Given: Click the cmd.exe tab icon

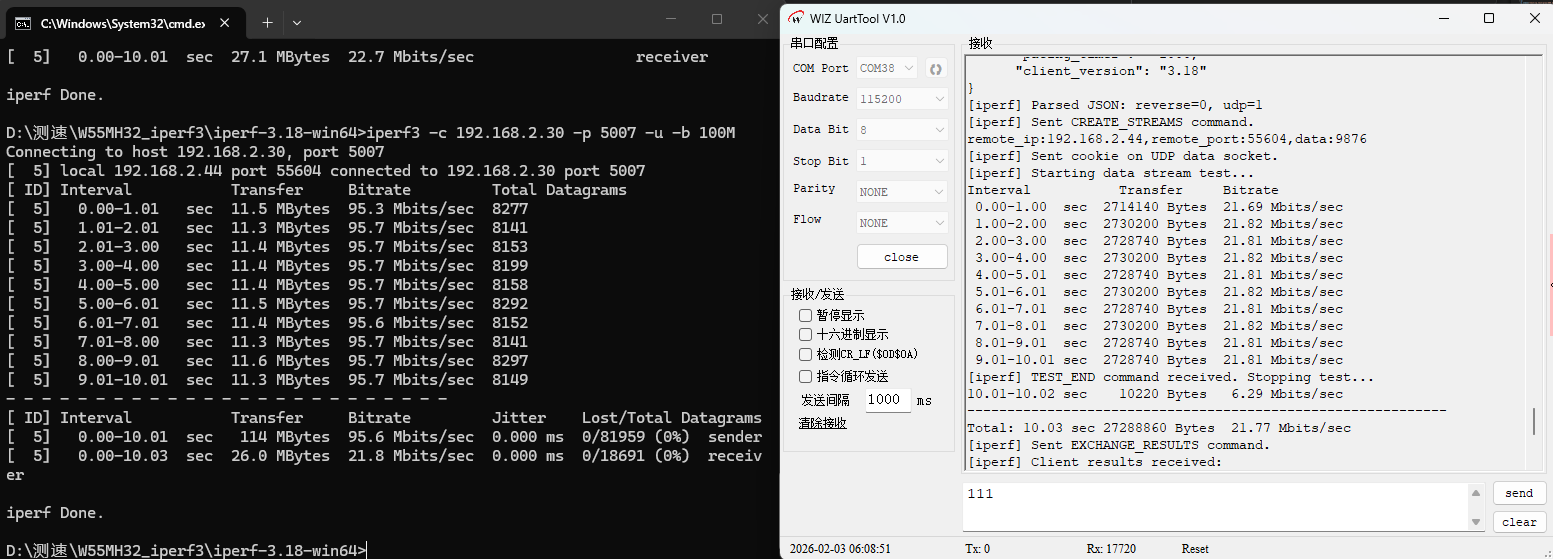Looking at the screenshot, I should (22, 22).
